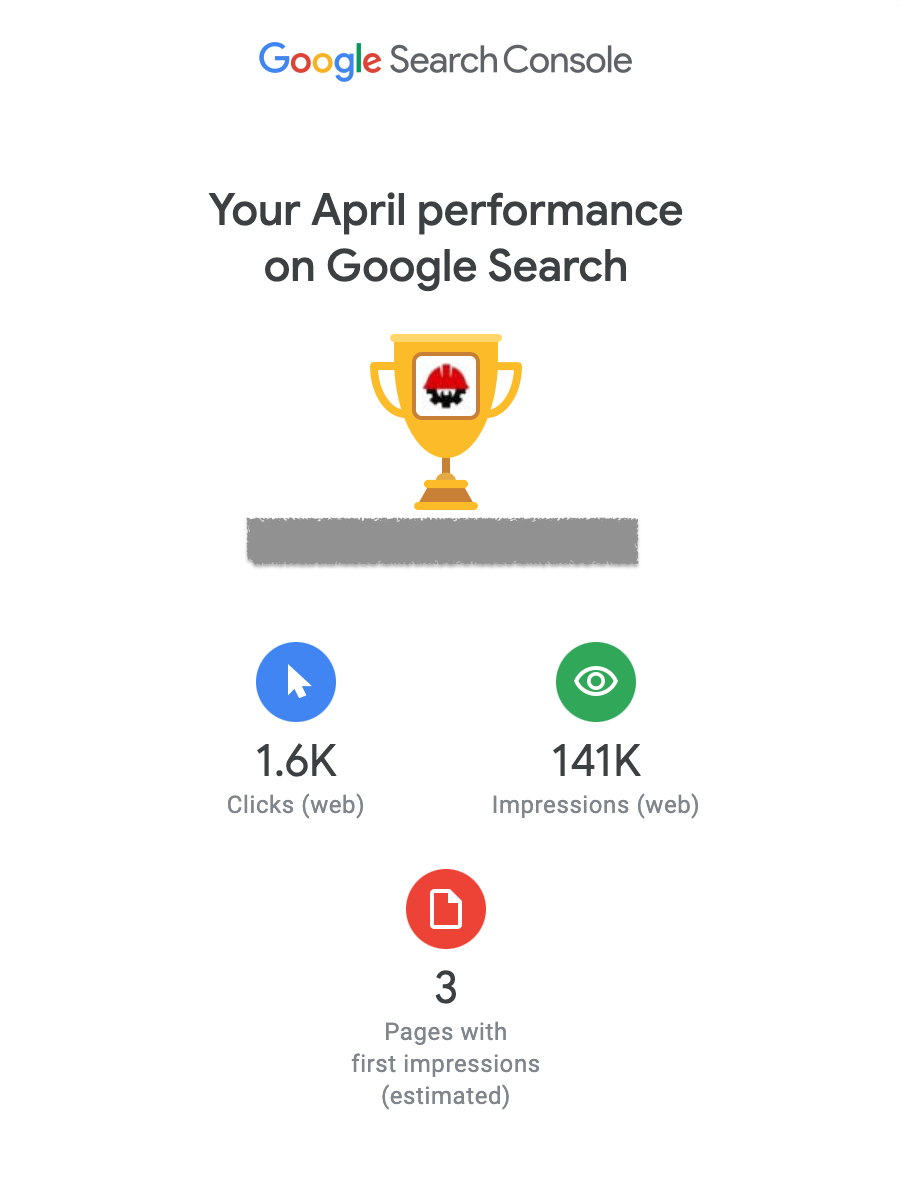Select the redacted gray site name bar
Screen dimensions: 900x1186
pos(442,541)
